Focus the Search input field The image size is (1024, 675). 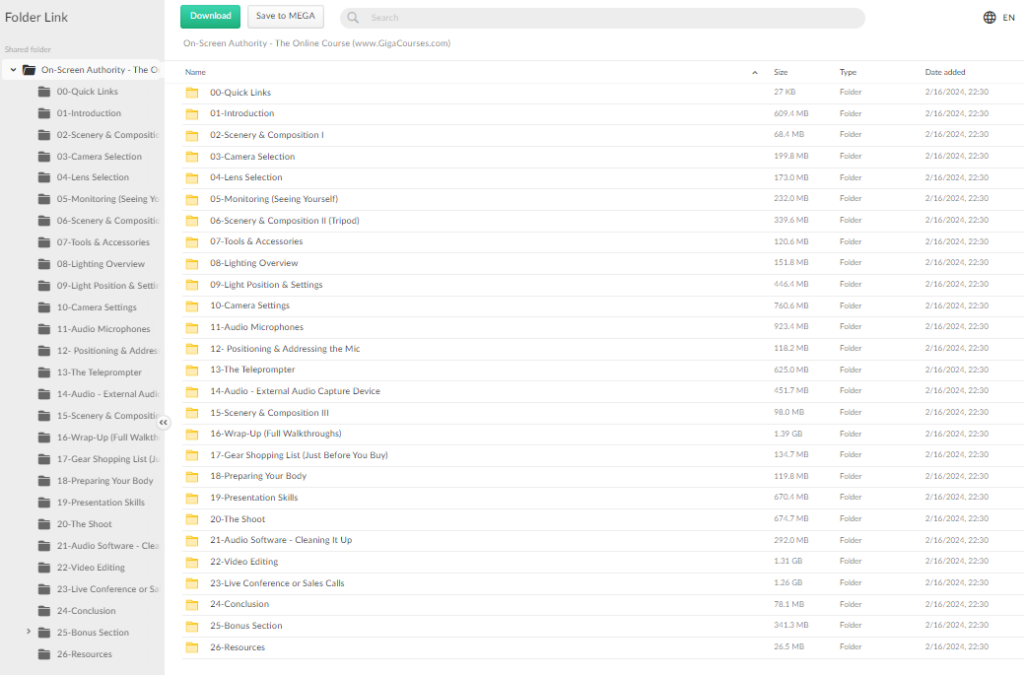click(x=610, y=18)
